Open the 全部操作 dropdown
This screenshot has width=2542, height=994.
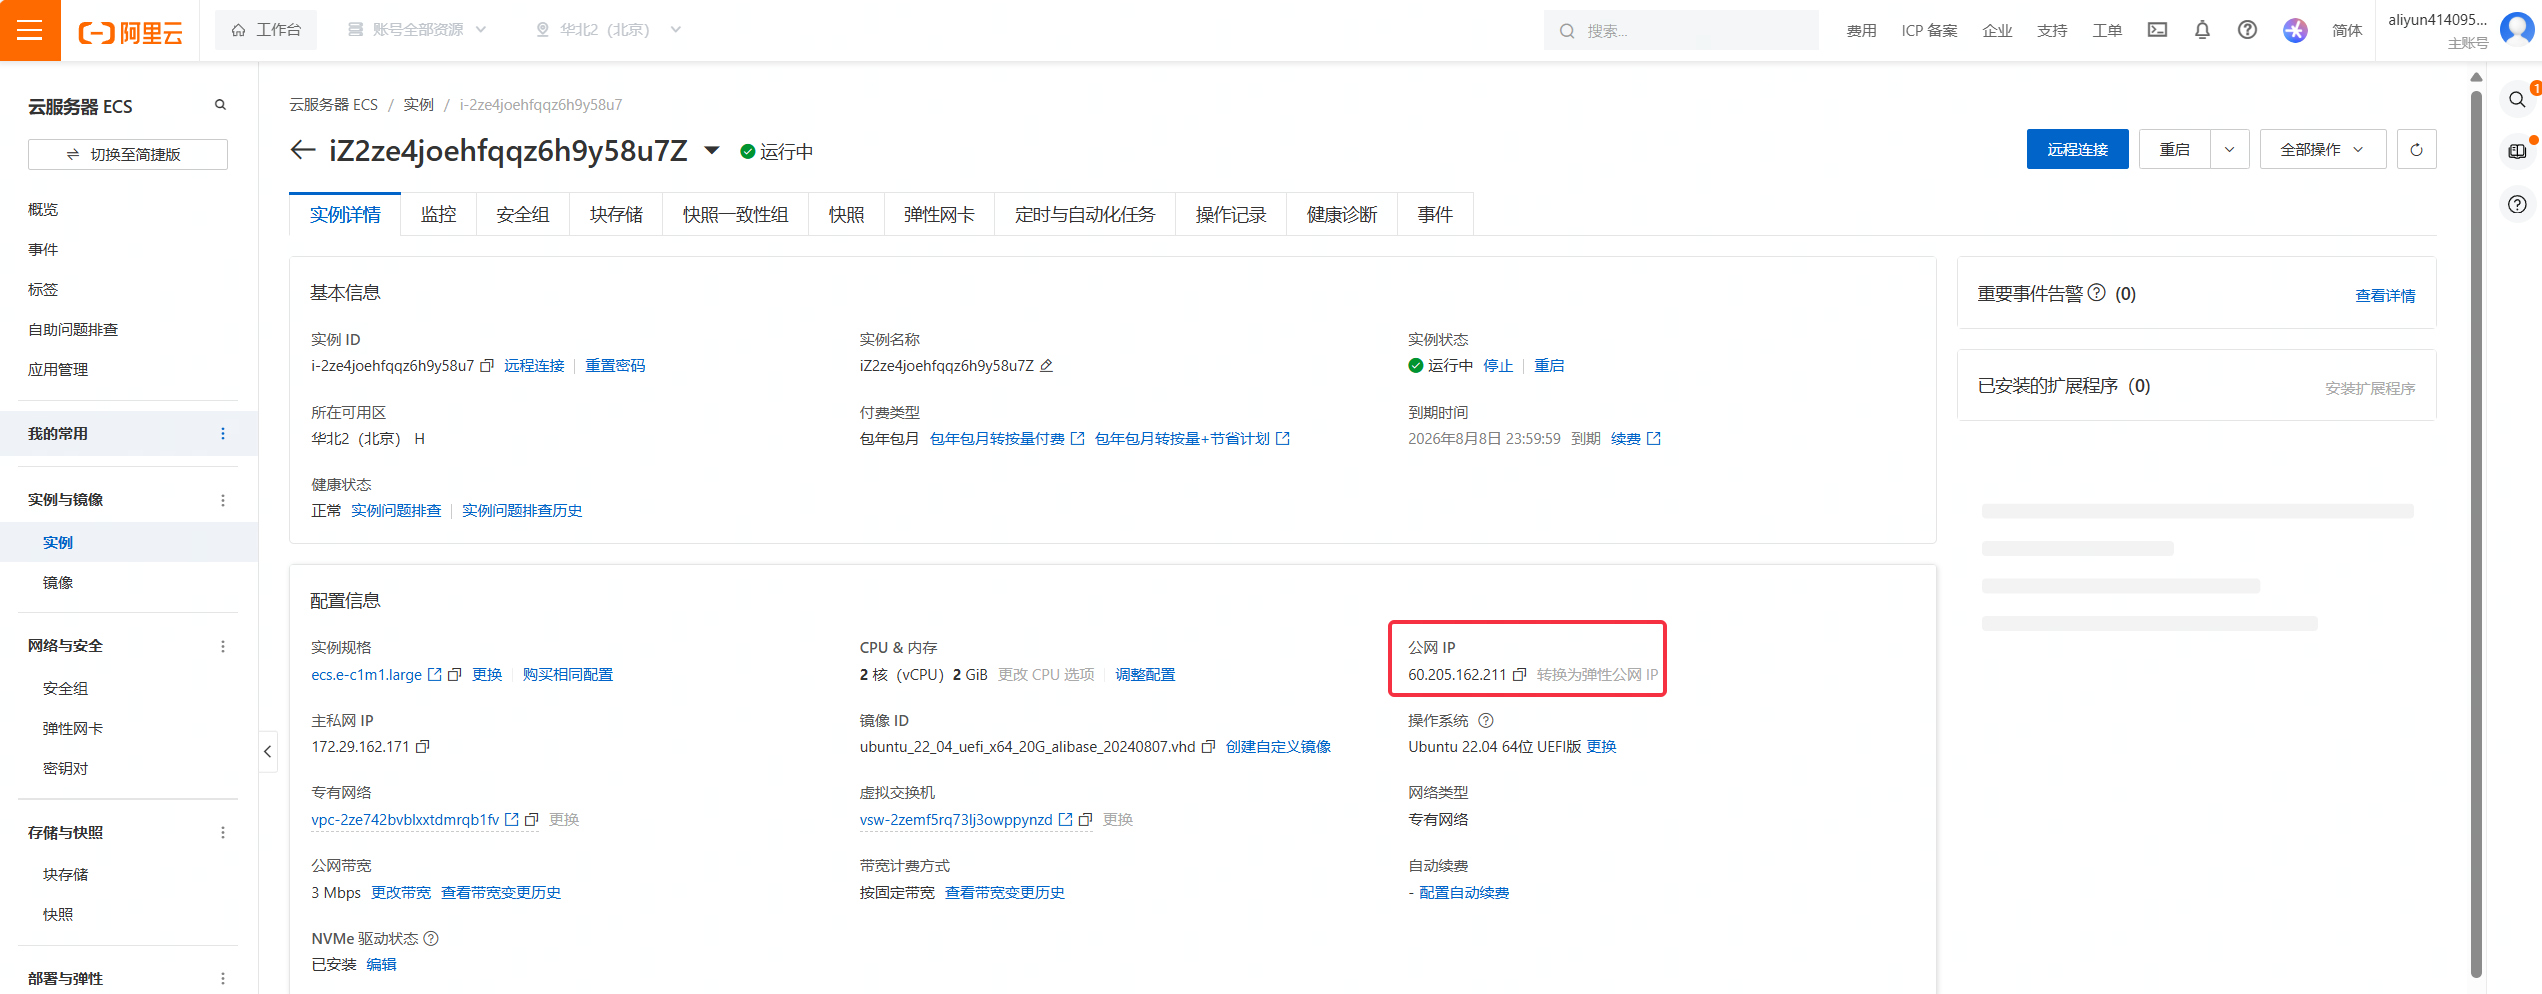coord(2322,150)
